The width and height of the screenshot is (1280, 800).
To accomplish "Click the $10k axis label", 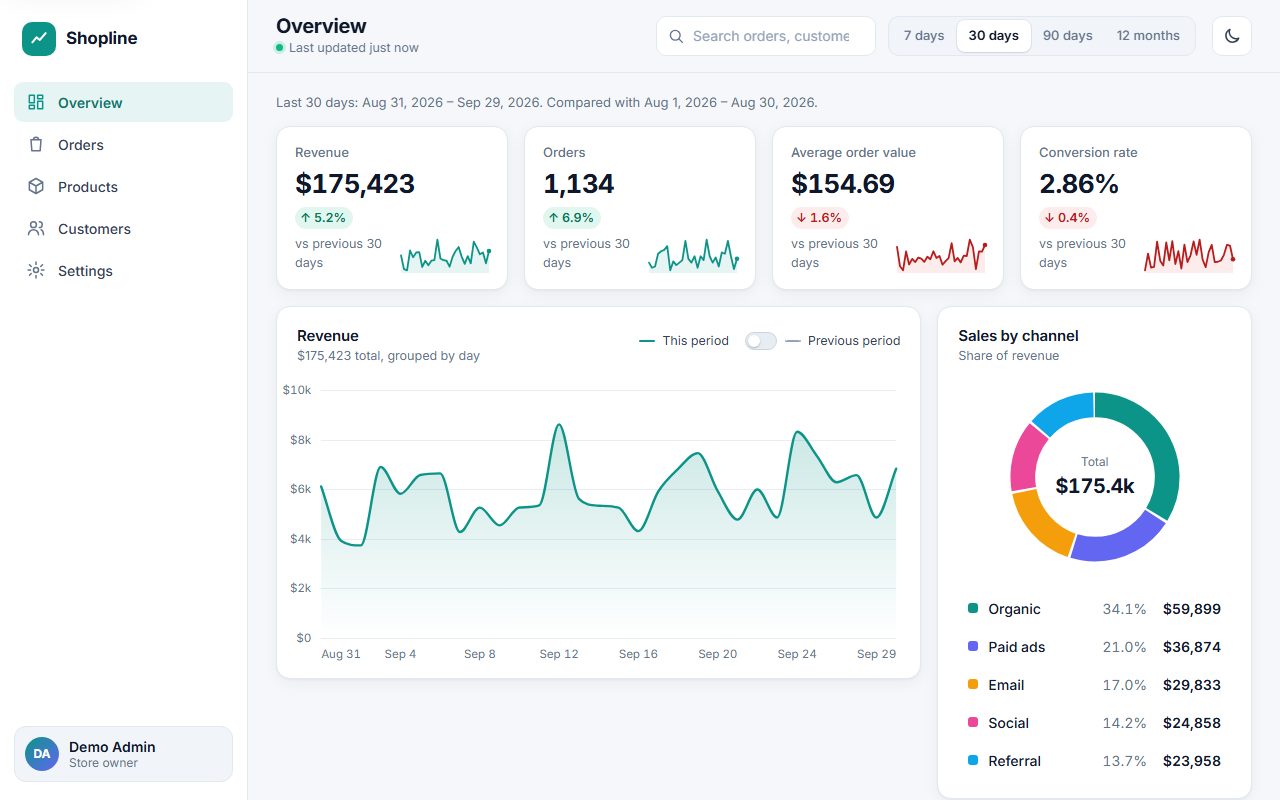I will pyautogui.click(x=297, y=390).
